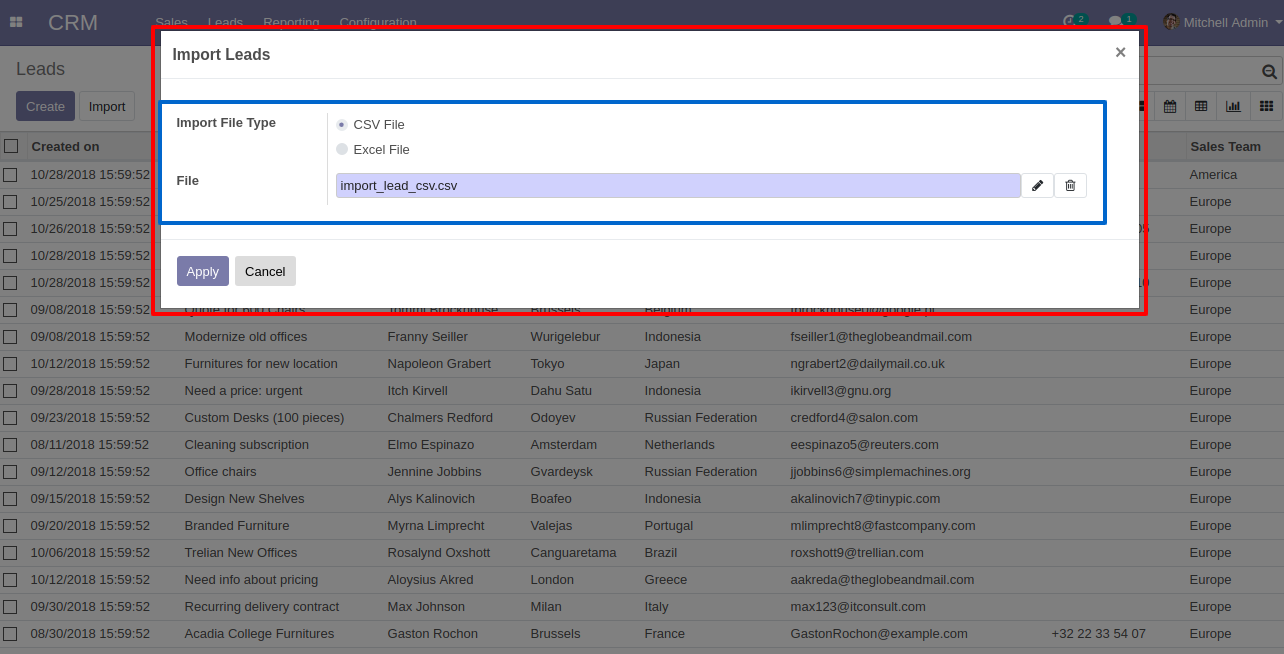Click Mitchell Admin's avatar picture
Viewport: 1284px width, 654px height.
tap(1170, 22)
